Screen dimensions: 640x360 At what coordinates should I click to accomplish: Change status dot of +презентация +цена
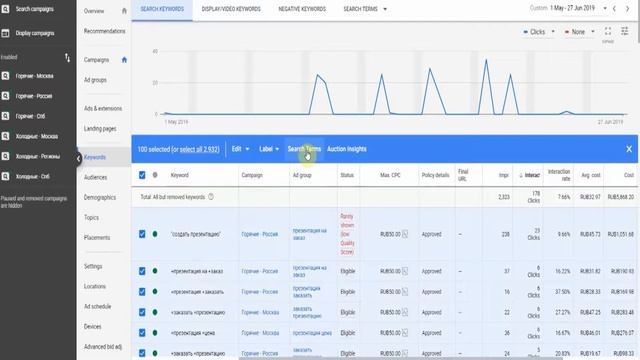[x=155, y=333]
